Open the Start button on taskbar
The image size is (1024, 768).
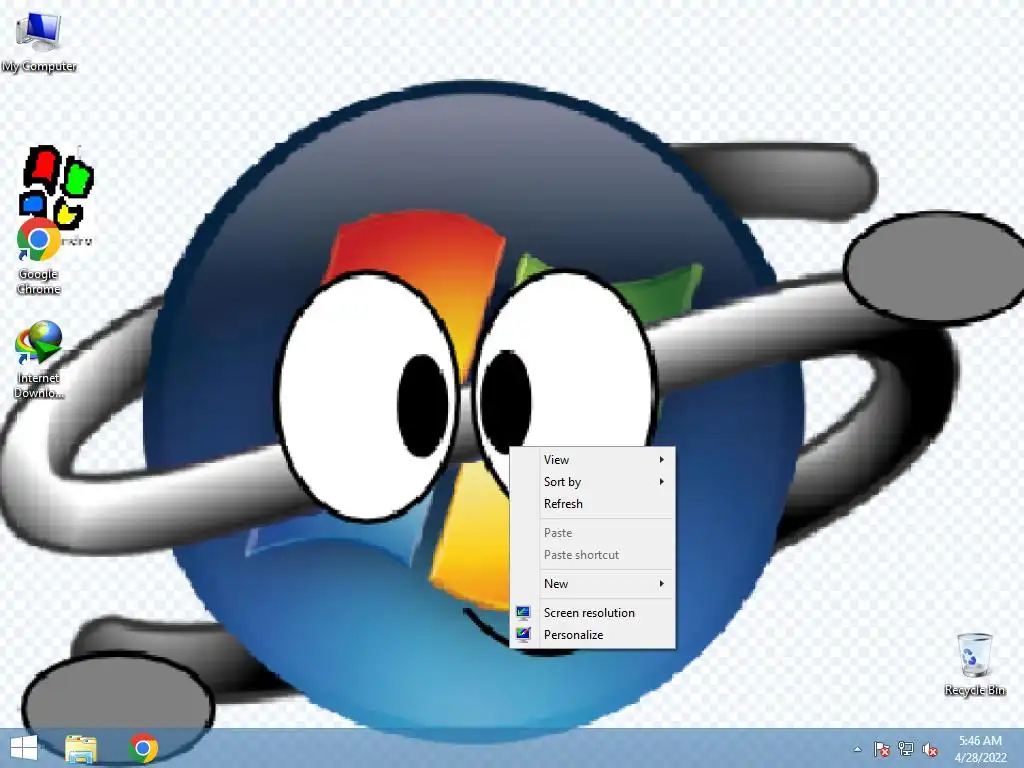click(x=24, y=748)
